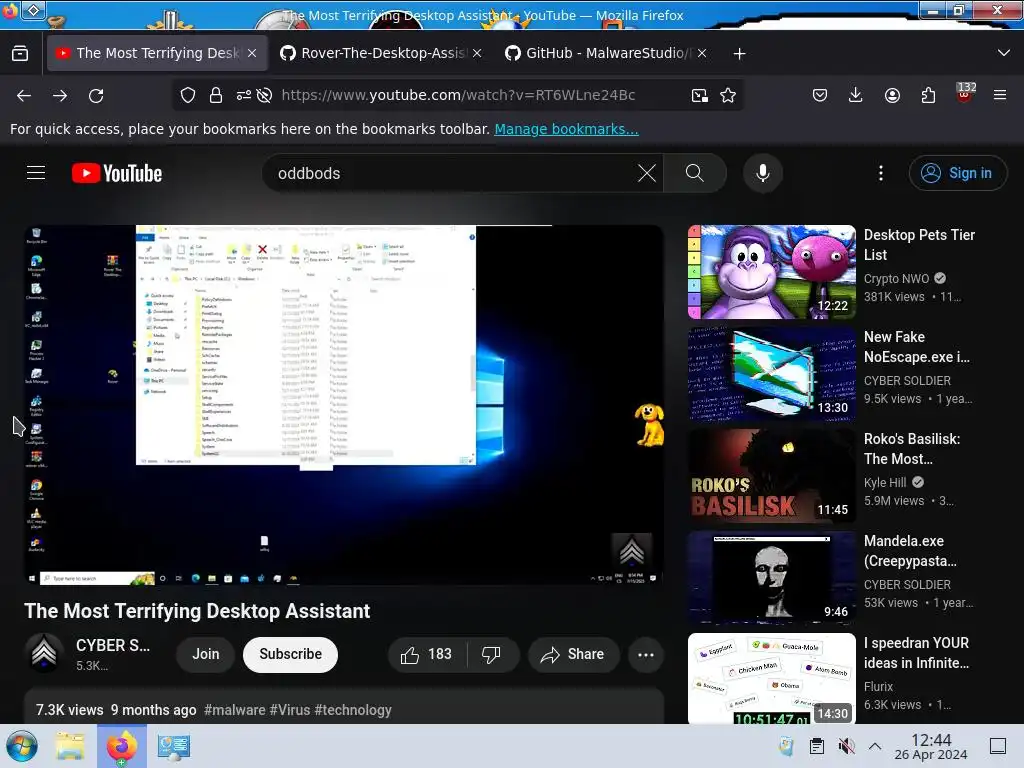Viewport: 1024px width, 768px height.
Task: Open Roko's Basilisk video thumbnail
Action: (771, 476)
